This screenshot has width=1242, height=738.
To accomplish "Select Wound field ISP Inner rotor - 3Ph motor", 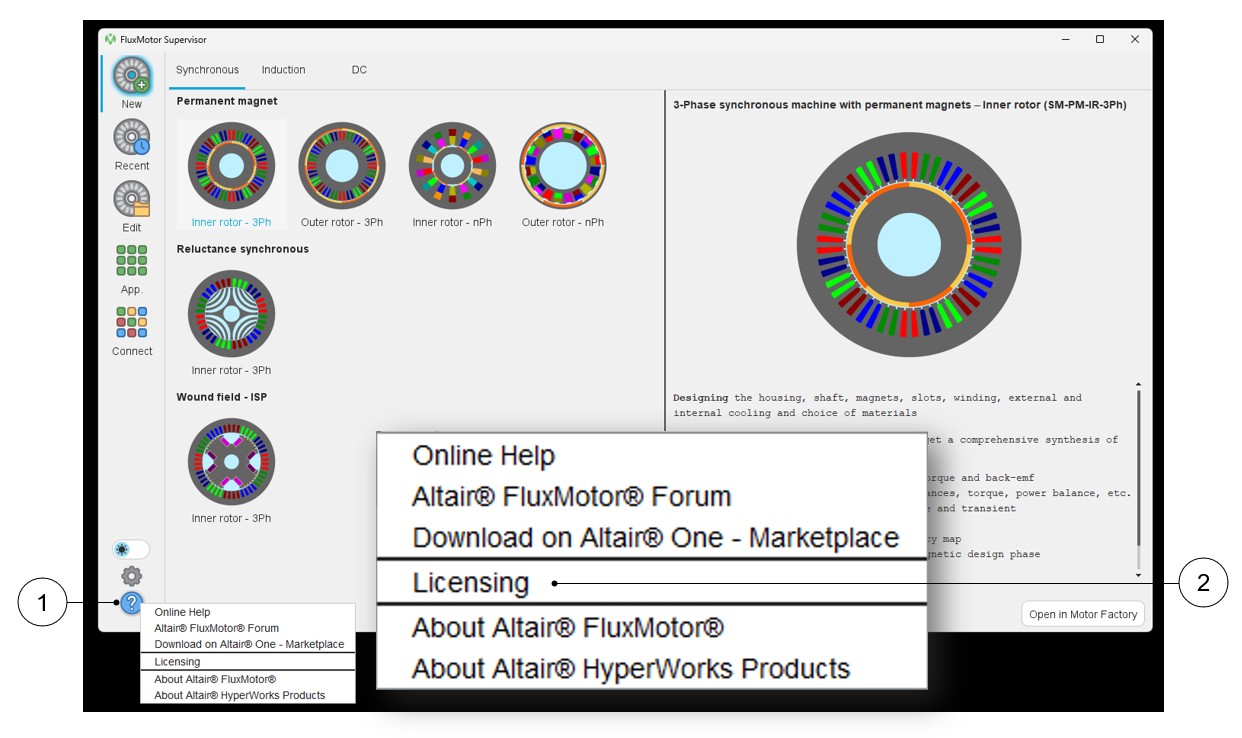I will tap(231, 462).
